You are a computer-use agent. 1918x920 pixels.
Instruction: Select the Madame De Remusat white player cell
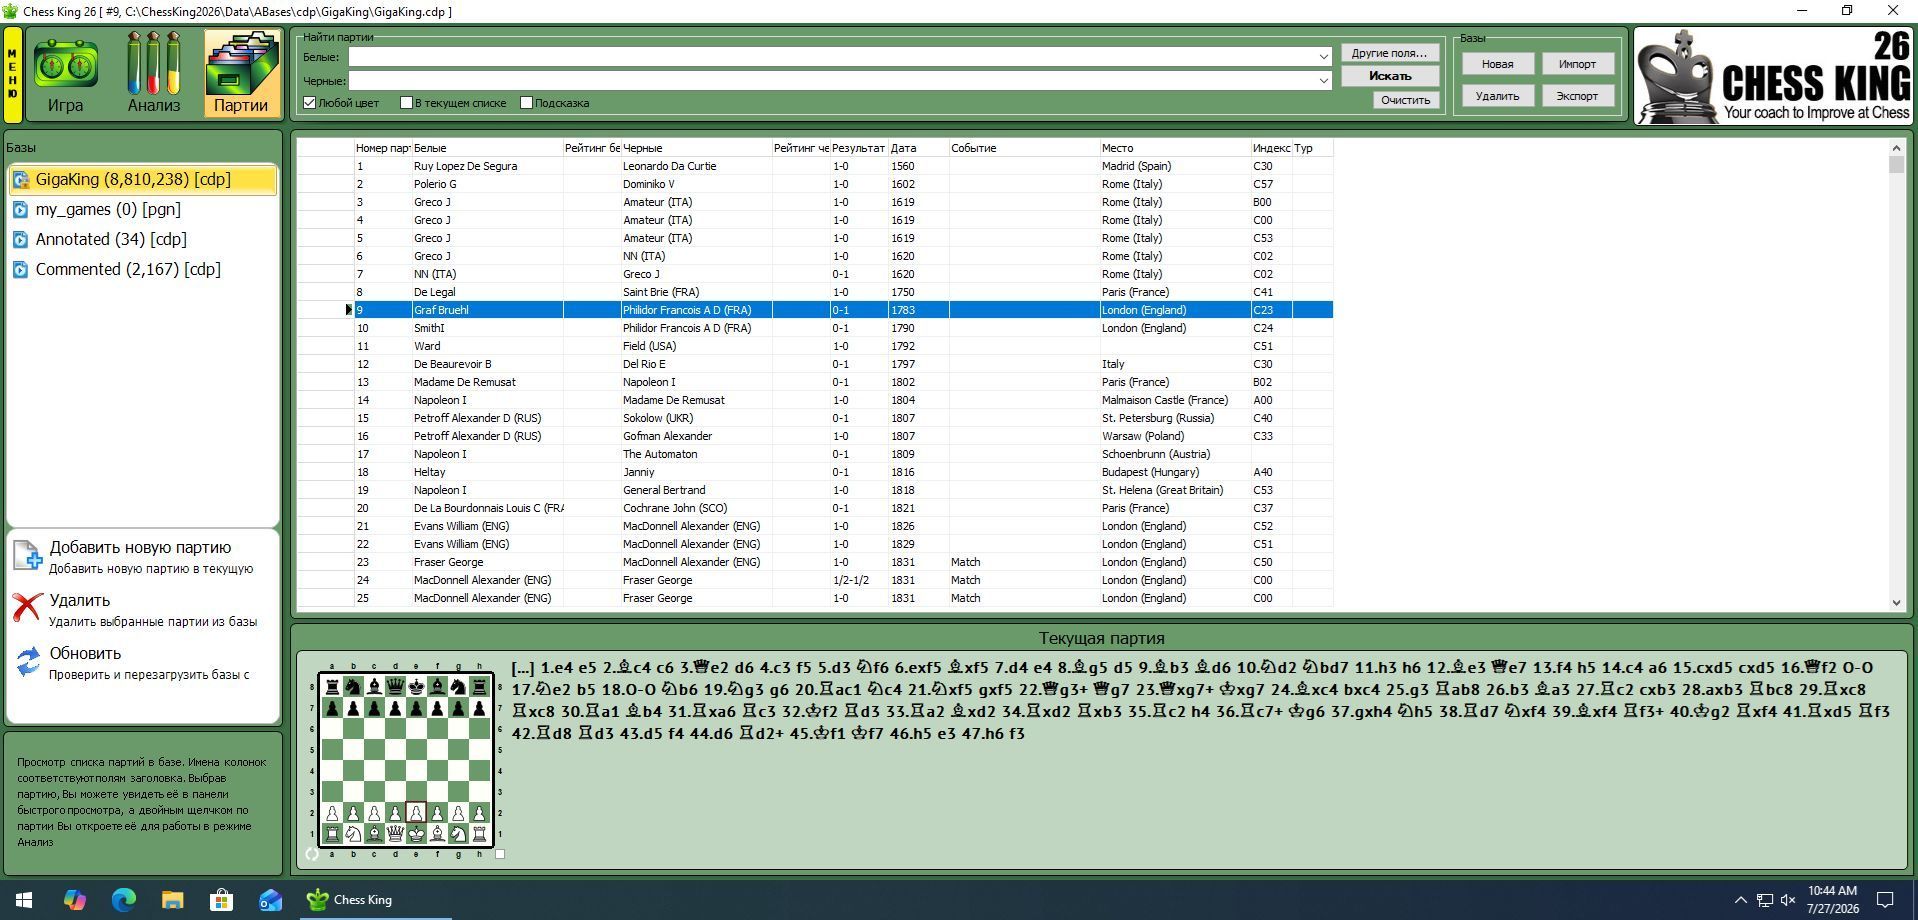tap(488, 382)
